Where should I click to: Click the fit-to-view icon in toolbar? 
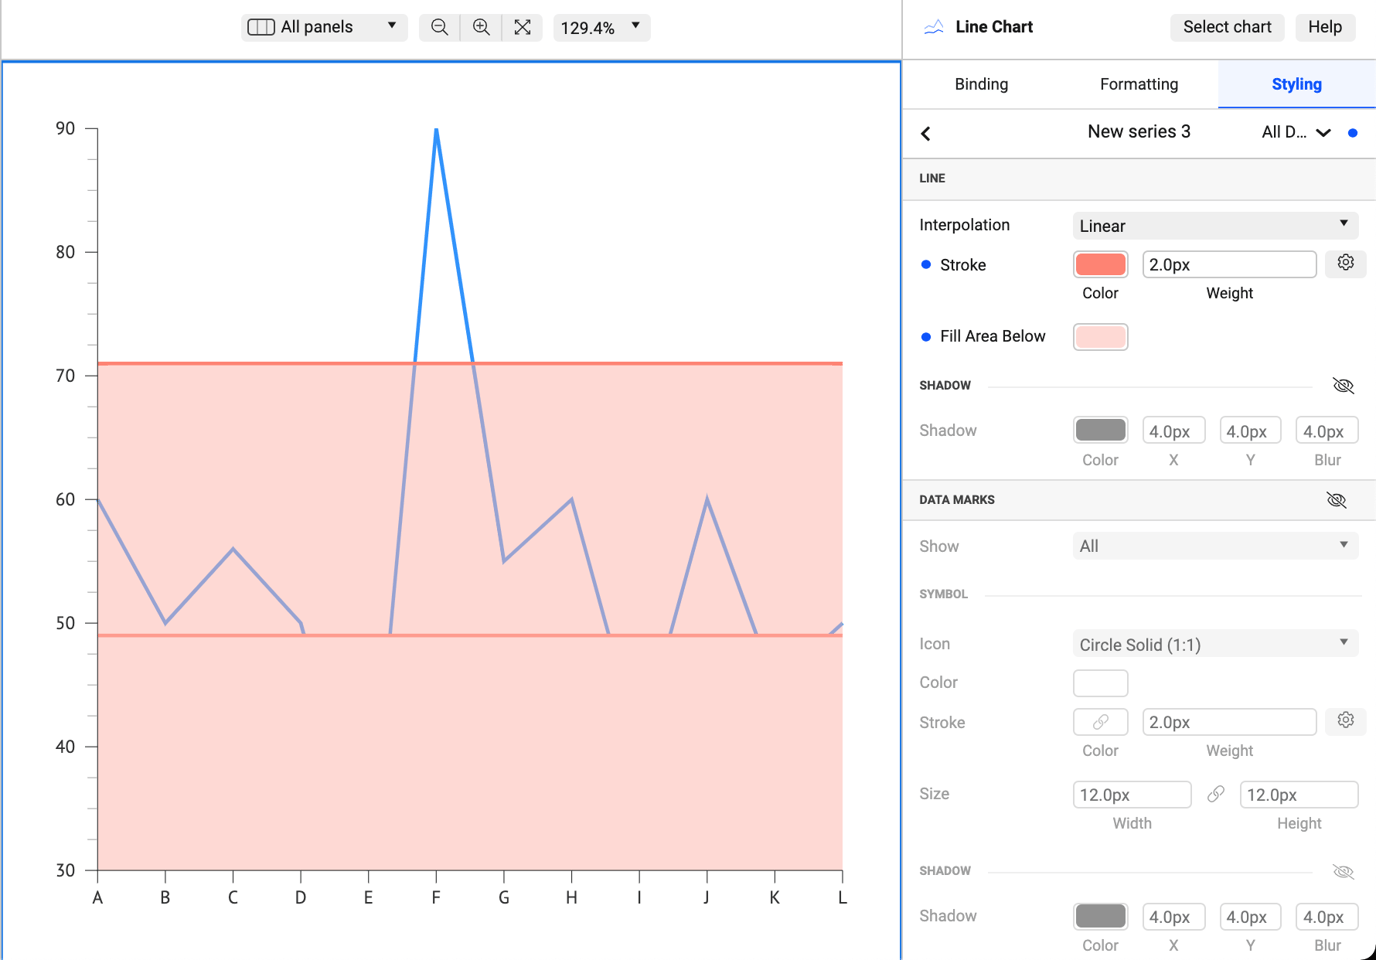[x=522, y=27]
